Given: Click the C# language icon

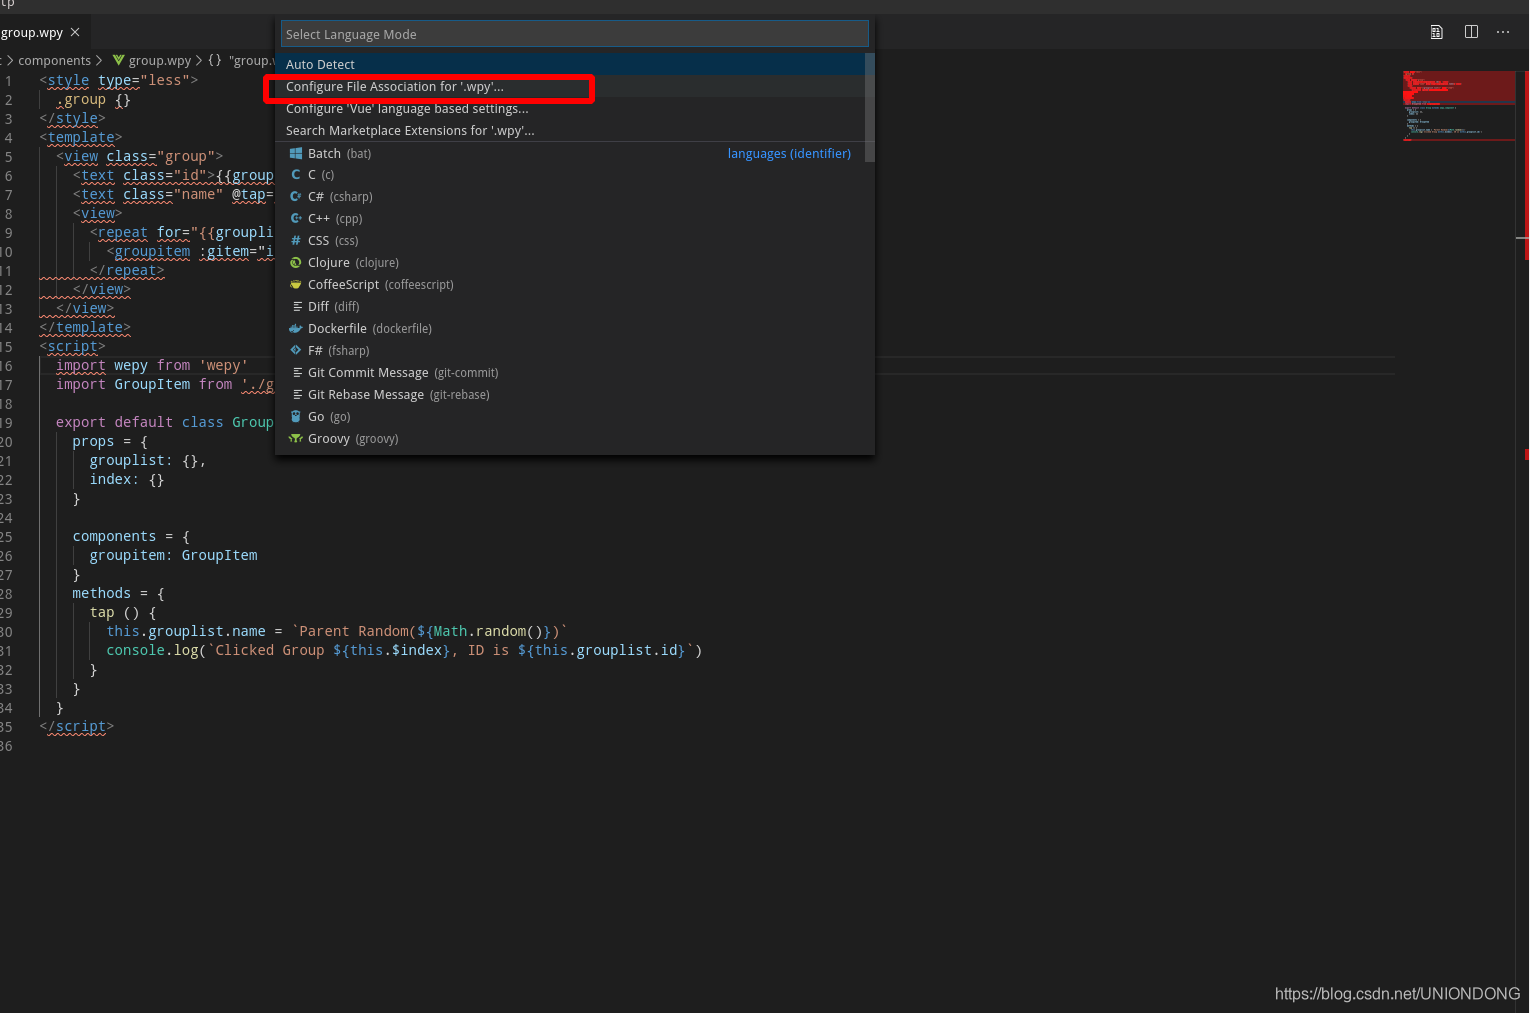Looking at the screenshot, I should click(x=296, y=197).
